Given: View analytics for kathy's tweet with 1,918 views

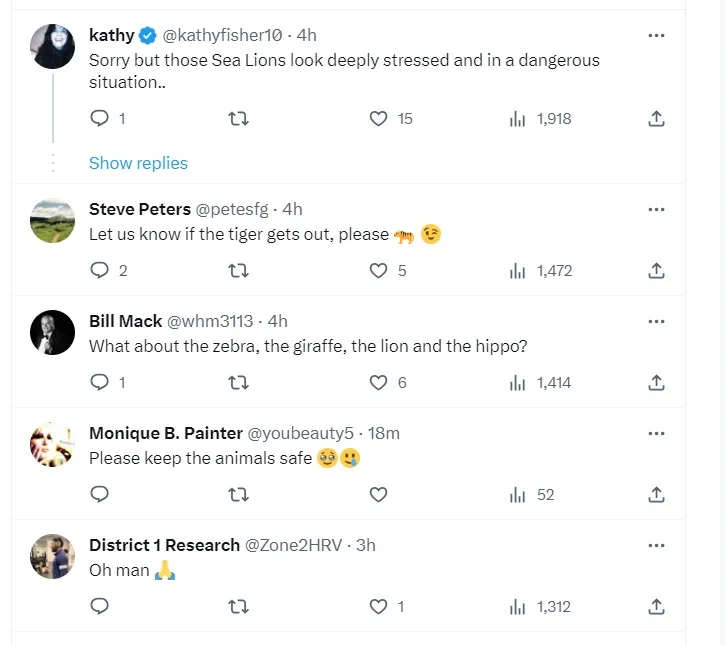Looking at the screenshot, I should 540,118.
